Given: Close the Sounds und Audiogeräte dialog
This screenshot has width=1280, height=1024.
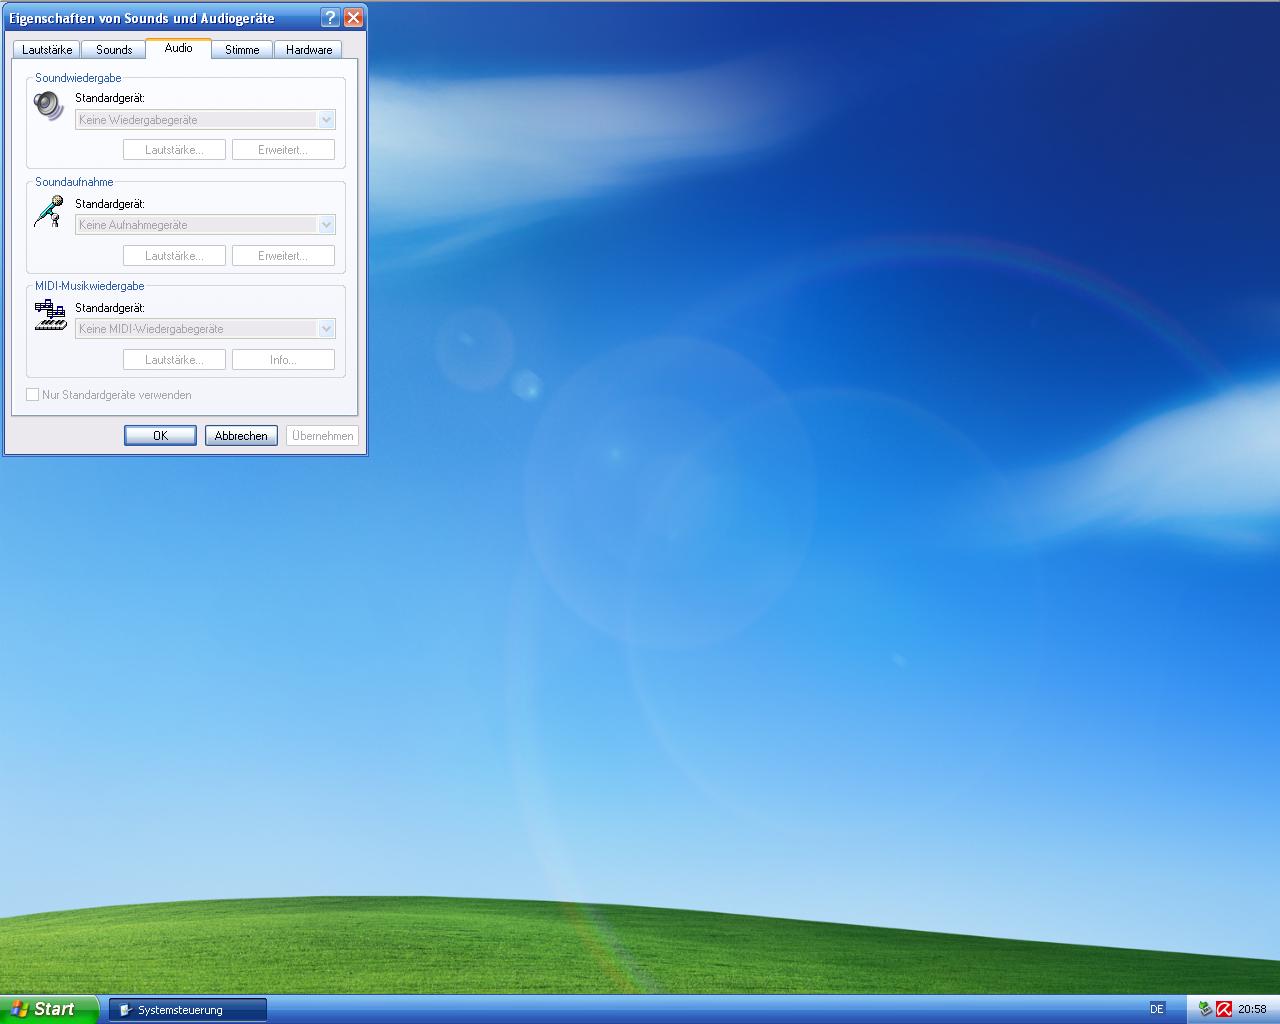Looking at the screenshot, I should coord(353,18).
